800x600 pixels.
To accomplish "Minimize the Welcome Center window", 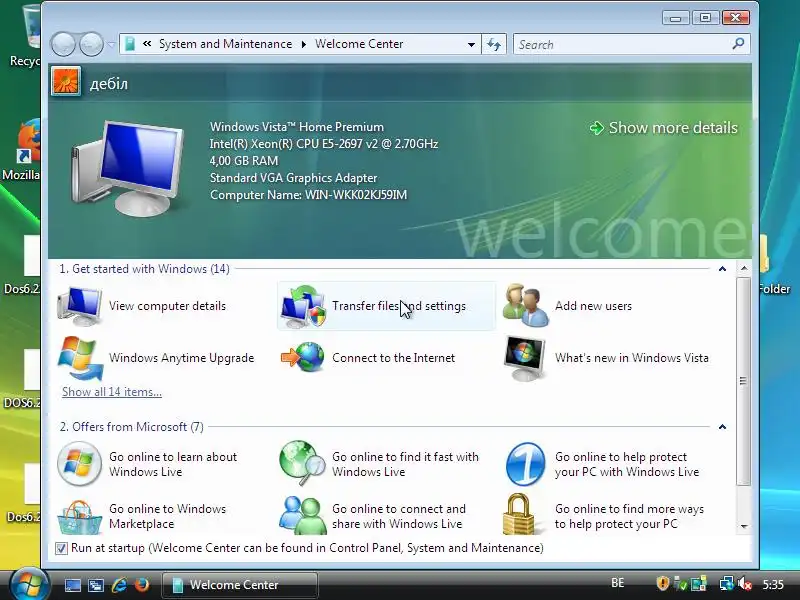I will 676,18.
